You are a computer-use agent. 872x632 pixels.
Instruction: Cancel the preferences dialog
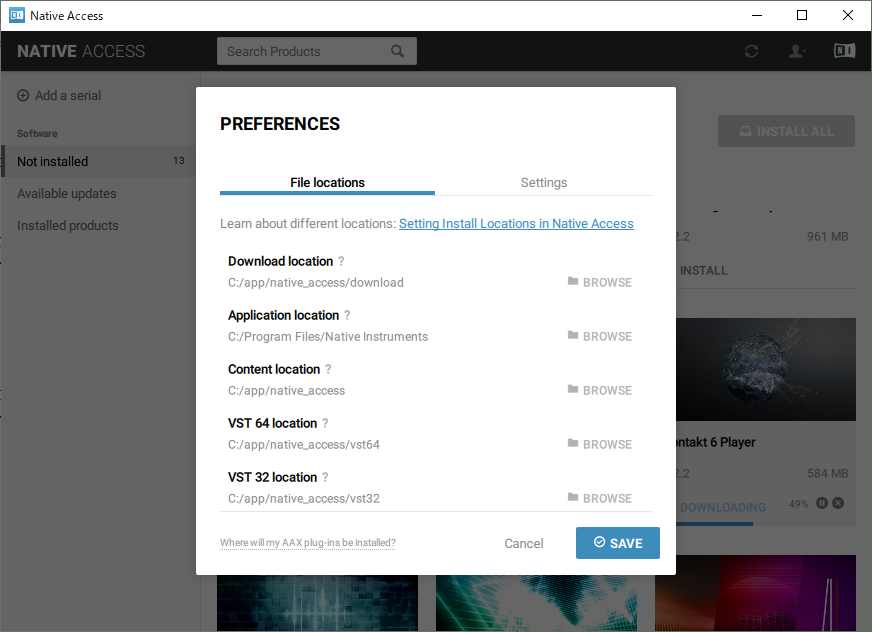coord(524,544)
